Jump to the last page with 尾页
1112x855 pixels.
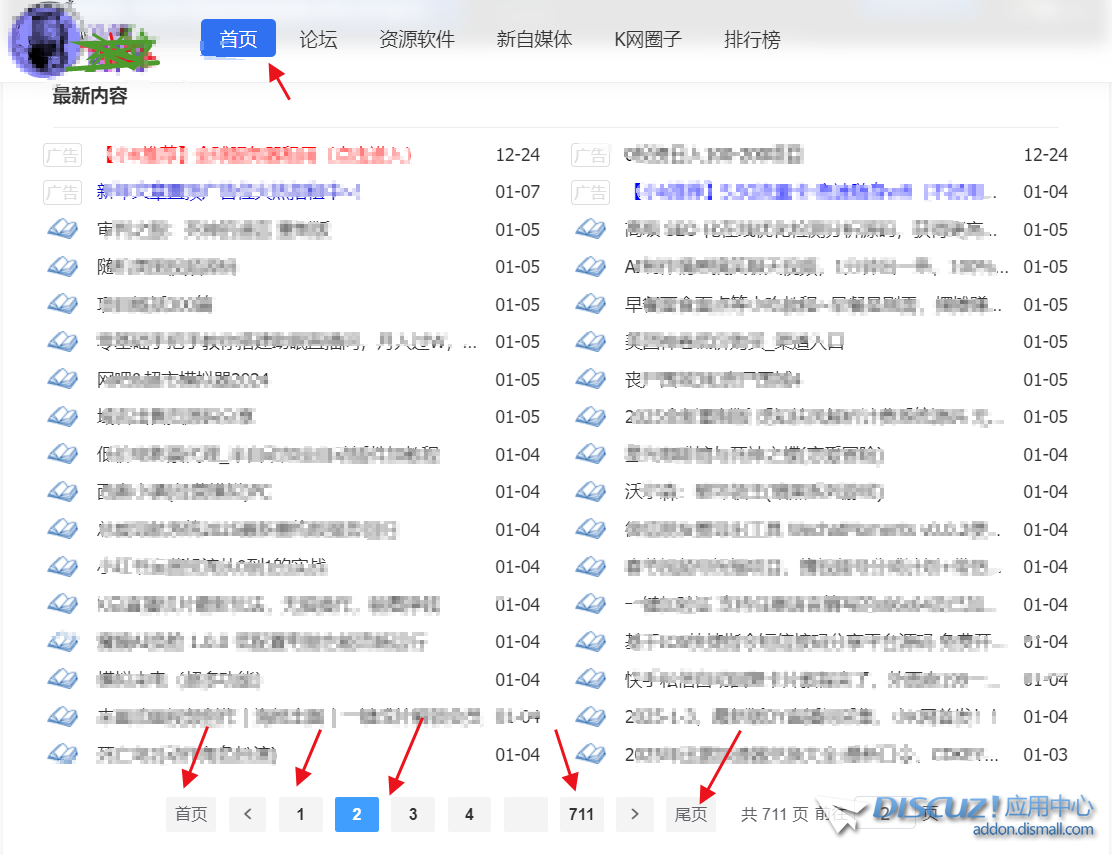coord(691,815)
